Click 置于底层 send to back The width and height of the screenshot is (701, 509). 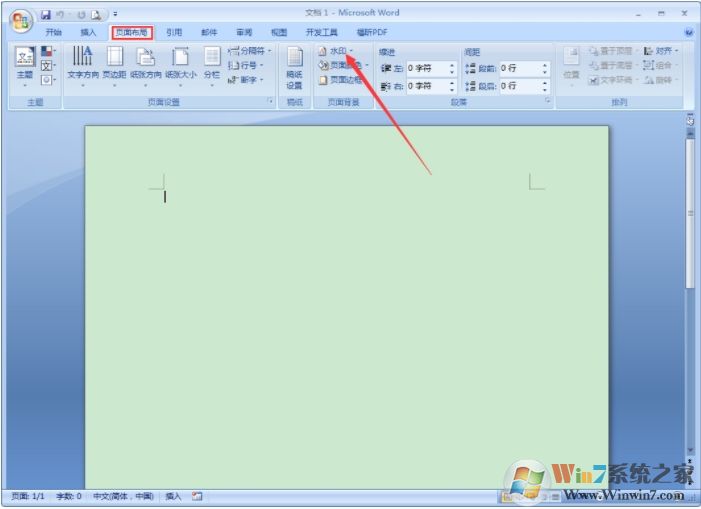click(612, 65)
